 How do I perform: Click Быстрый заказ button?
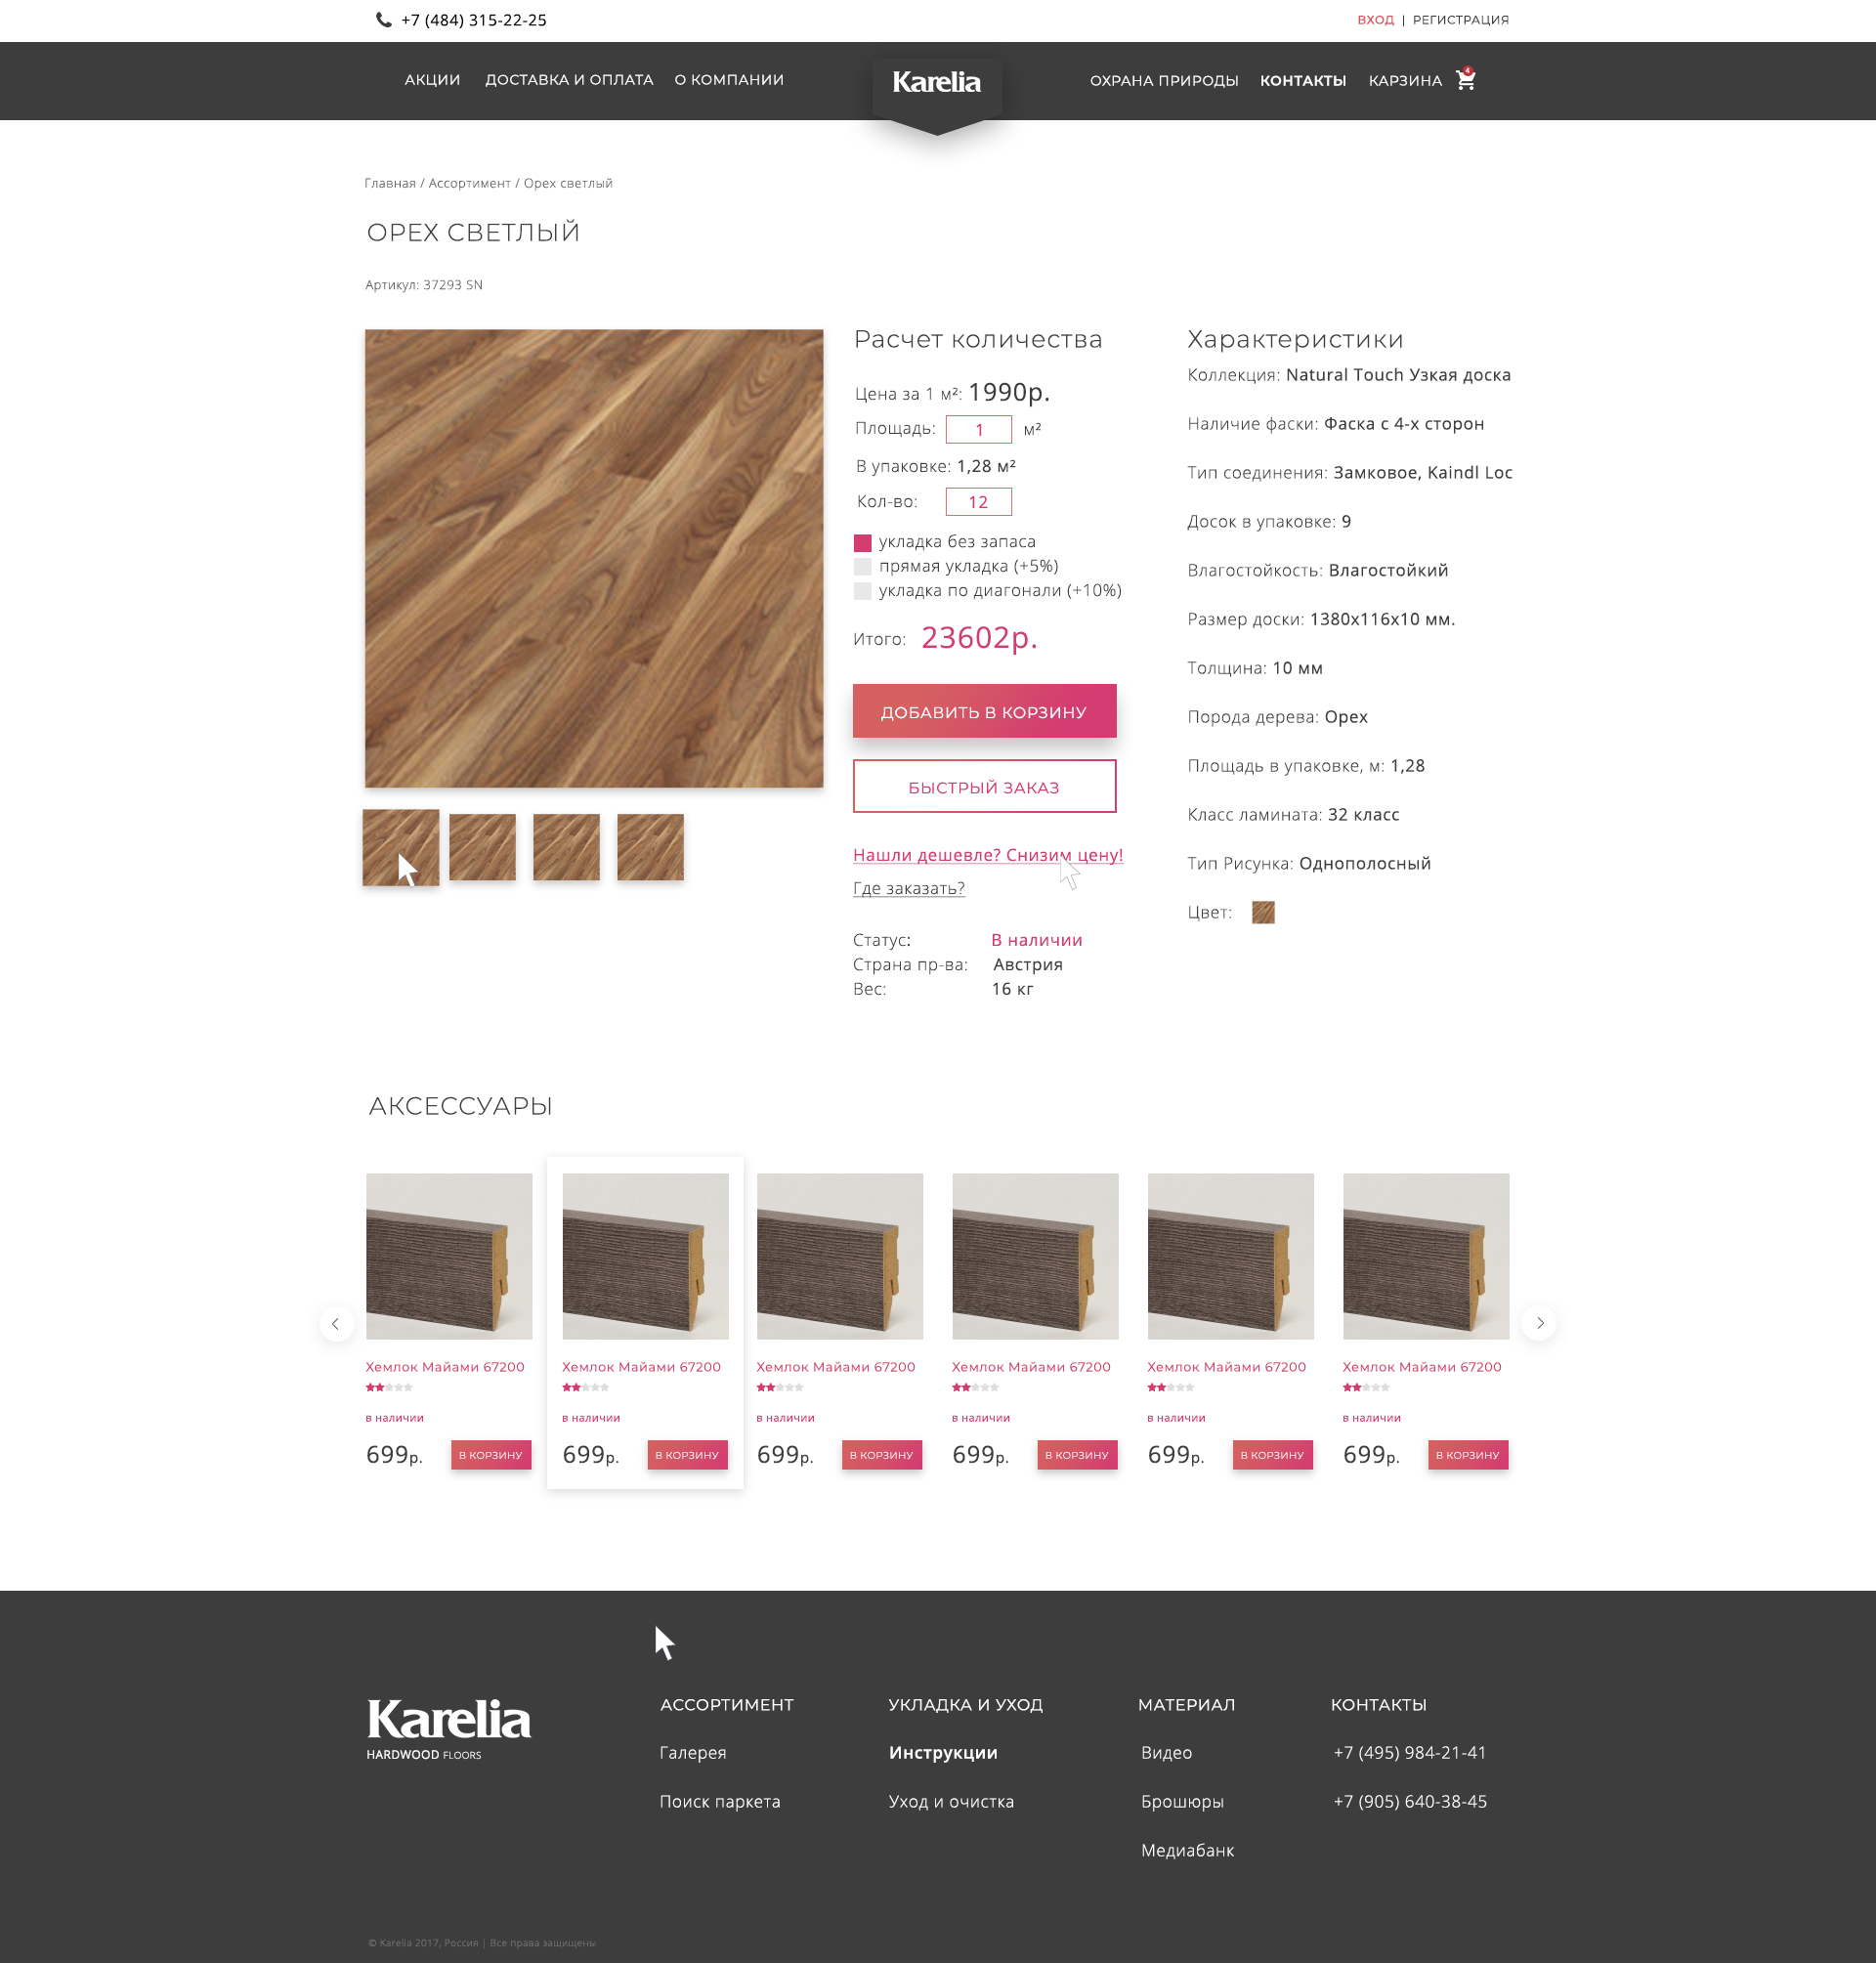coord(984,787)
